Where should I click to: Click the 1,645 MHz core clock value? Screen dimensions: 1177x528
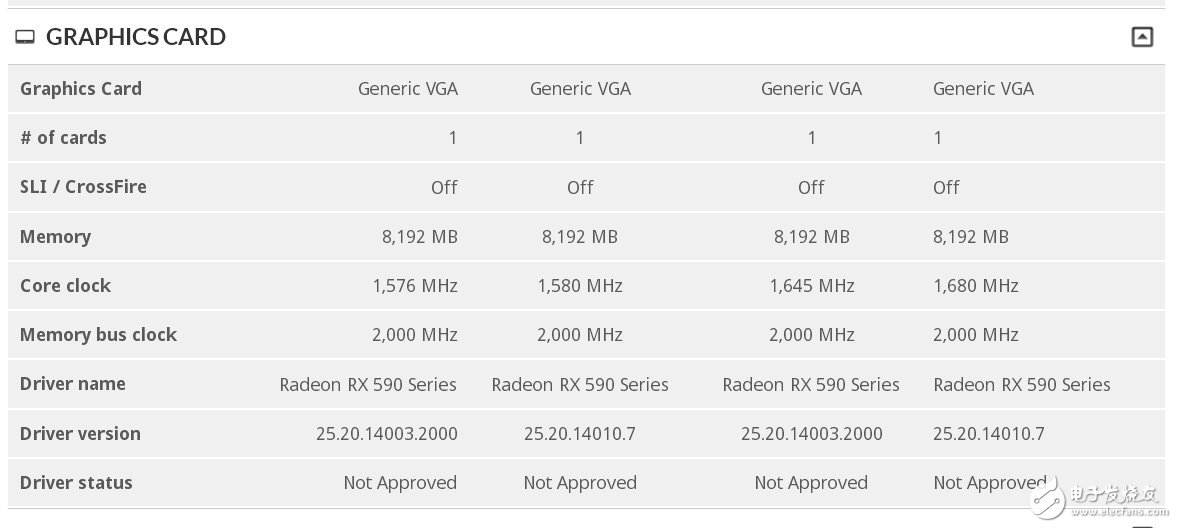coord(811,286)
